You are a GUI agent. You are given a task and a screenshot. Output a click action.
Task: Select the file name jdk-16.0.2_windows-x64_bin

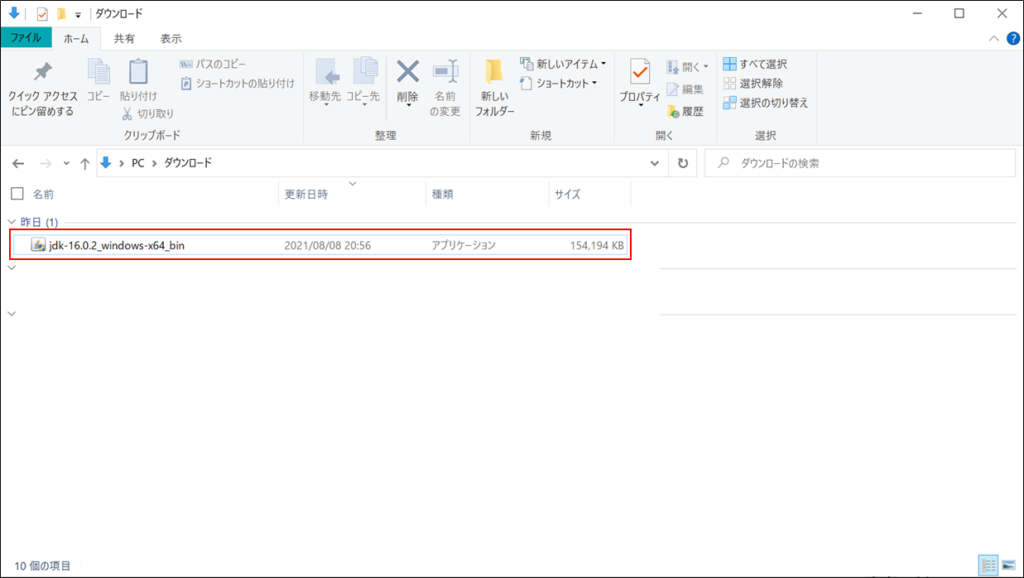pyautogui.click(x=117, y=246)
